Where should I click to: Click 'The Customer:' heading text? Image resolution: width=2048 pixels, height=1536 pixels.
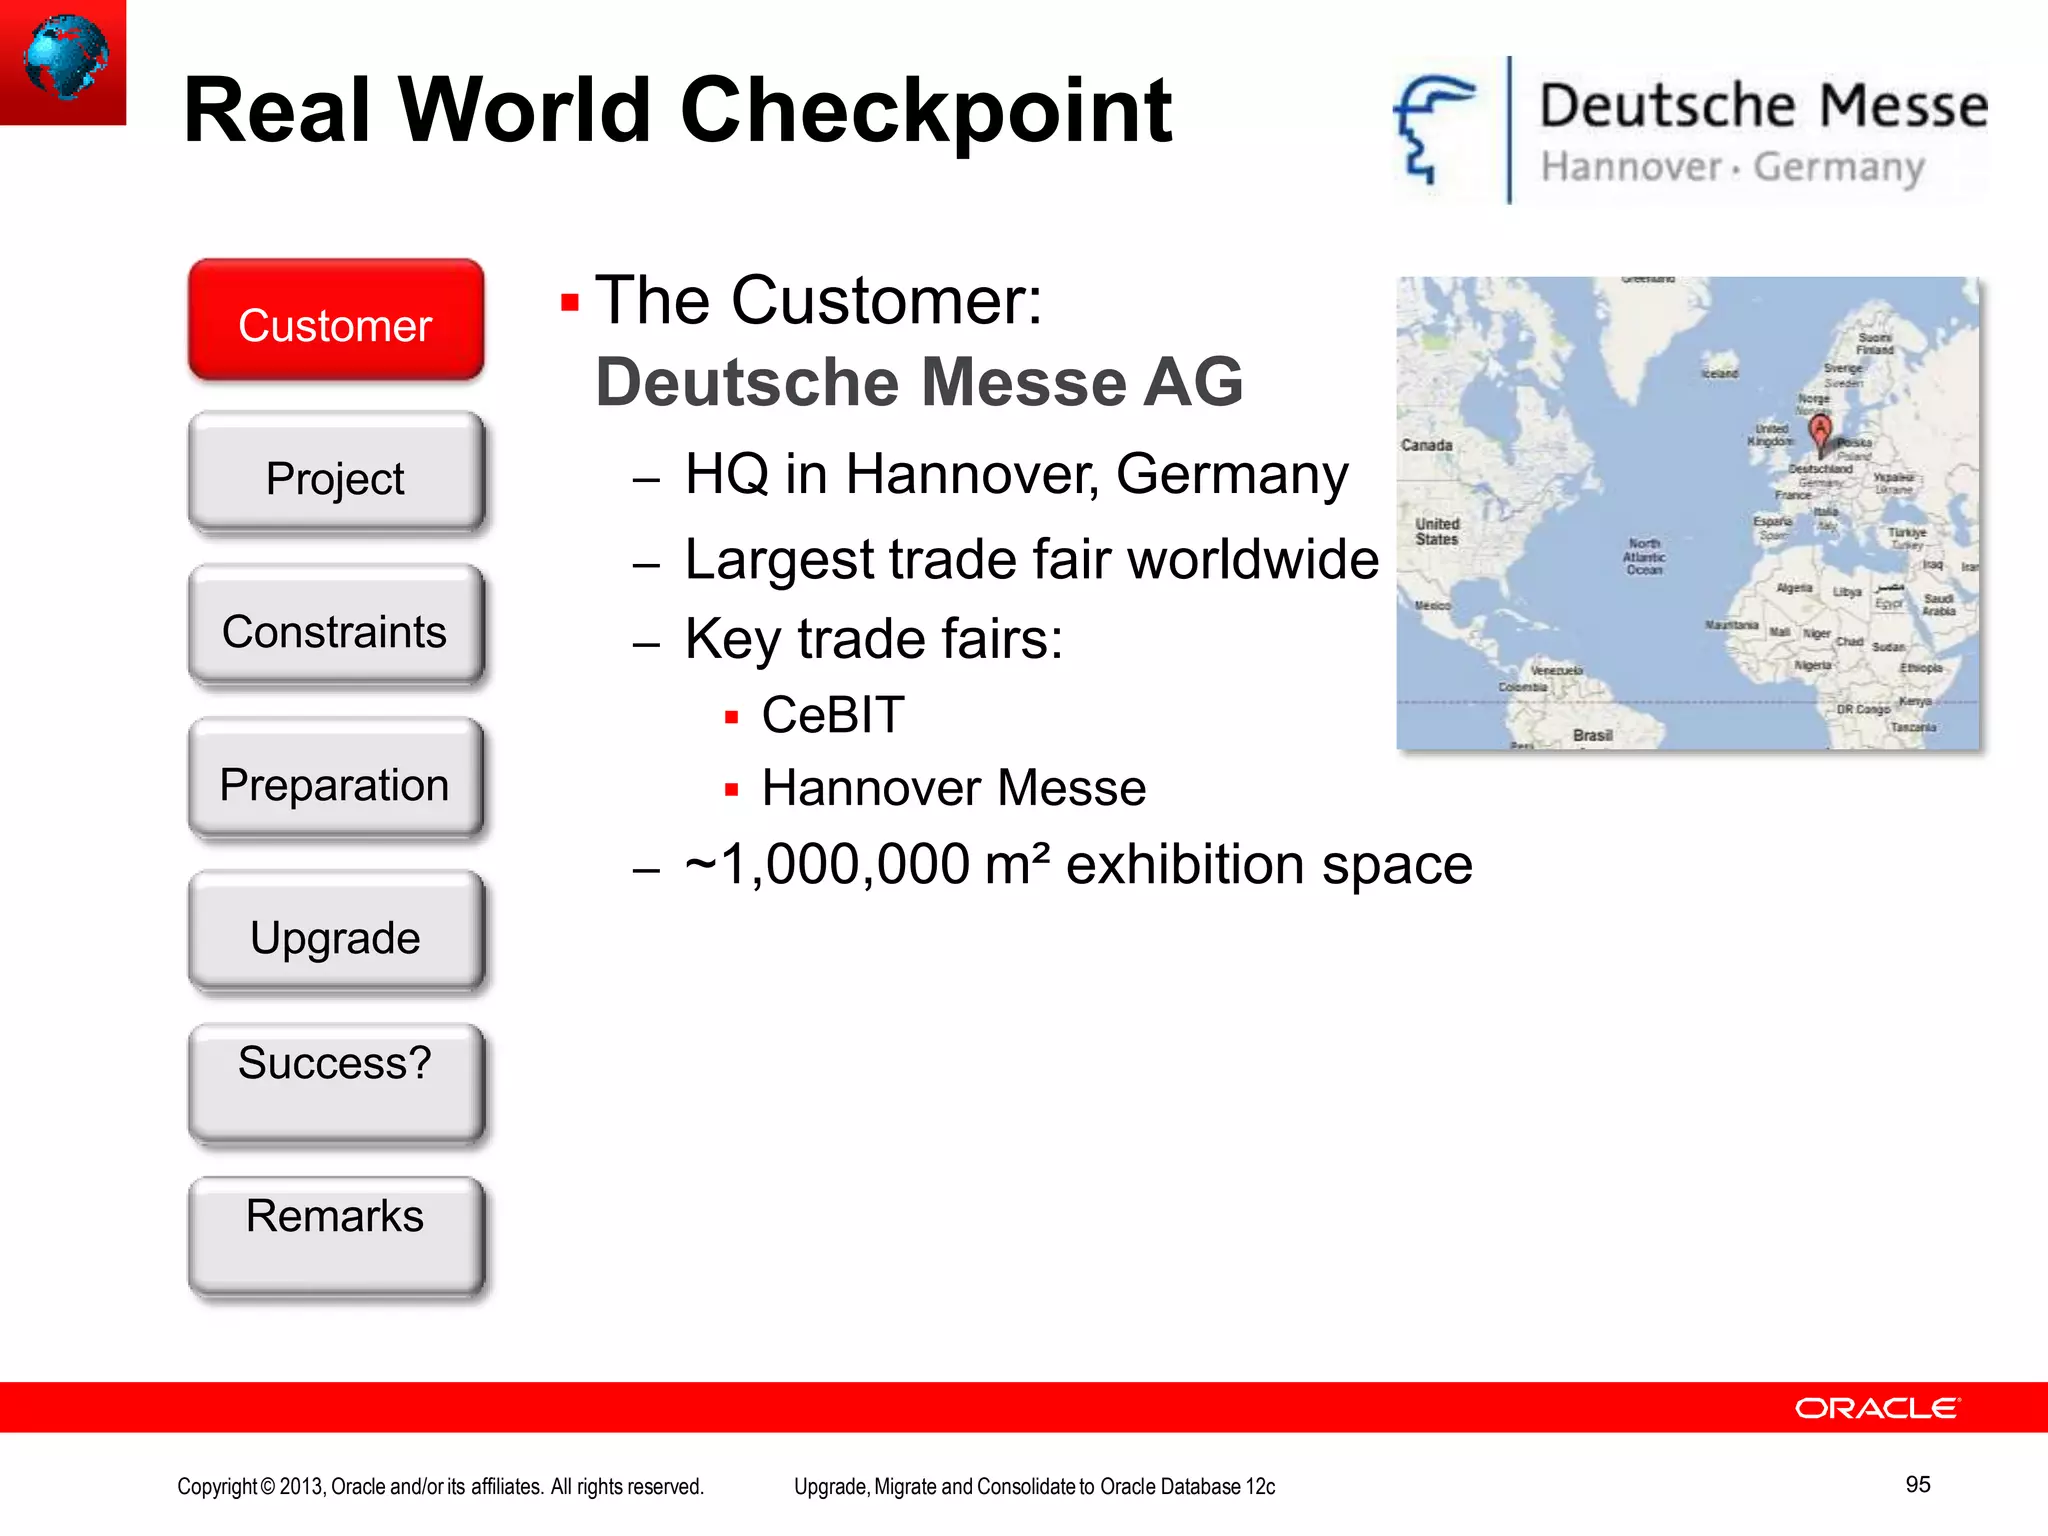click(x=819, y=300)
